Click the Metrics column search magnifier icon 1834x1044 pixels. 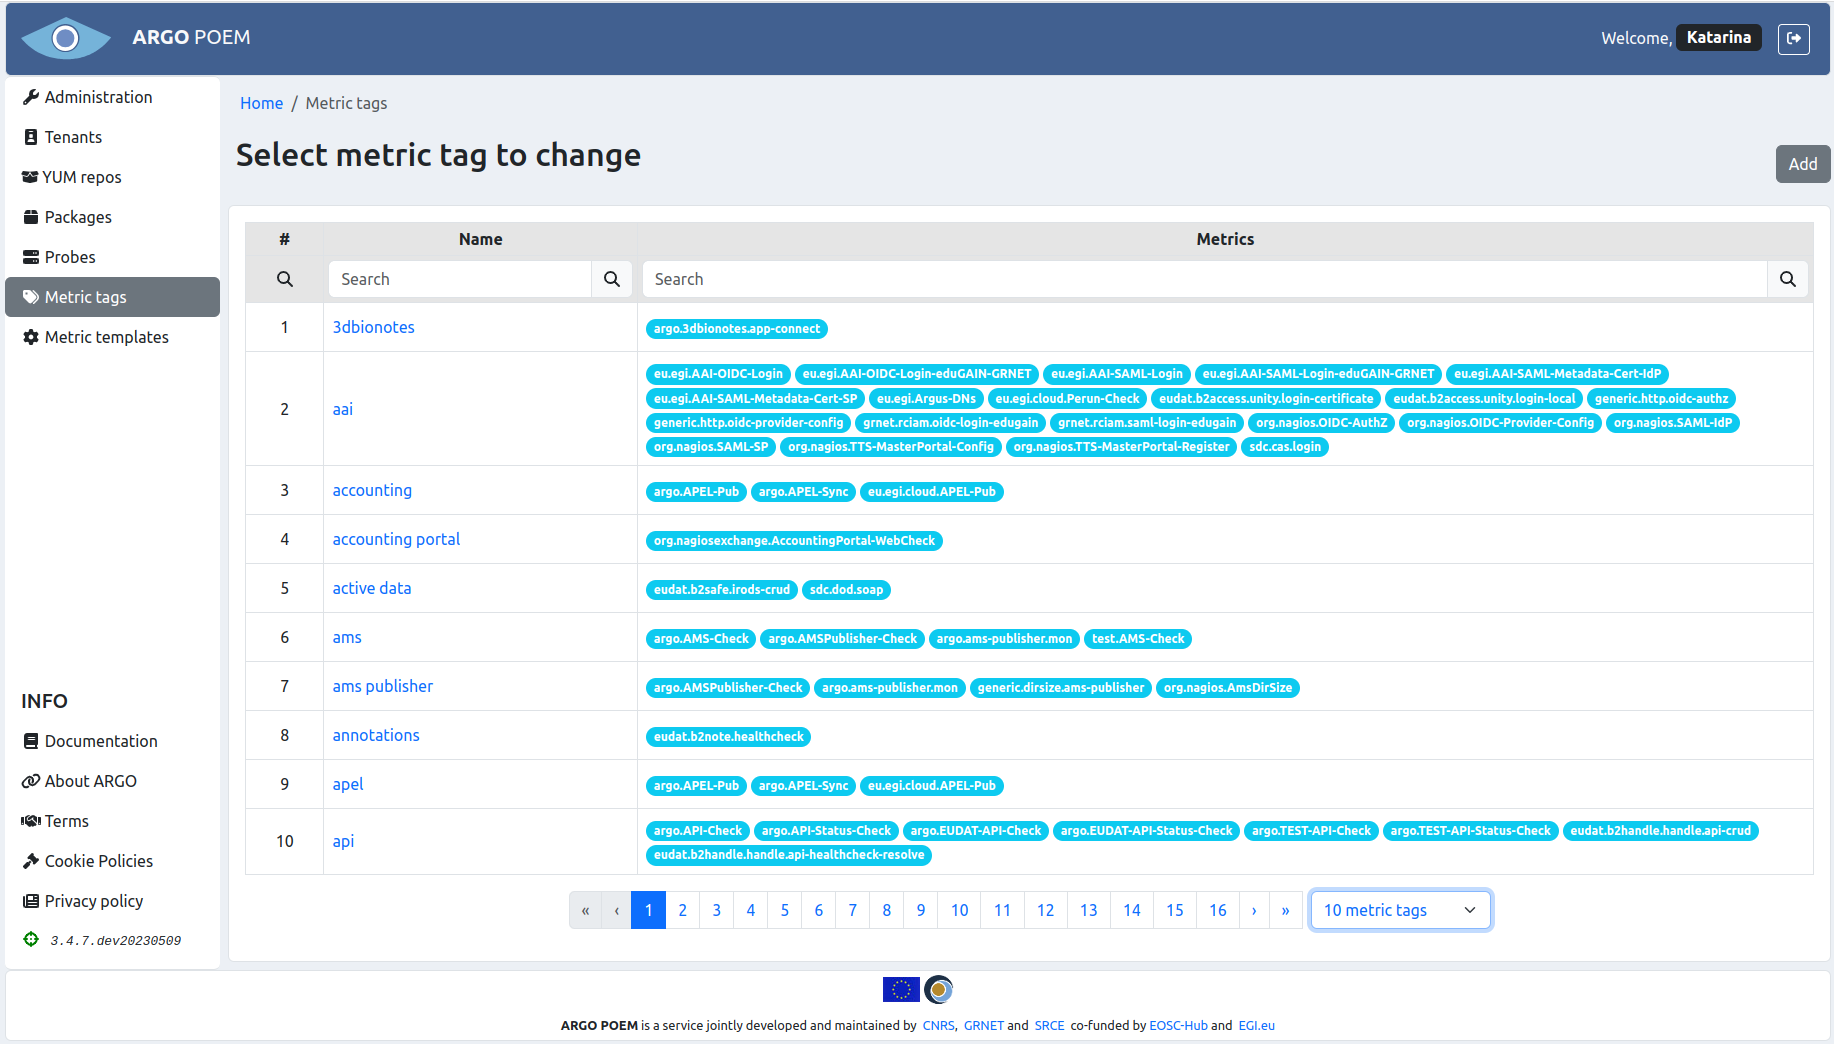point(1787,279)
